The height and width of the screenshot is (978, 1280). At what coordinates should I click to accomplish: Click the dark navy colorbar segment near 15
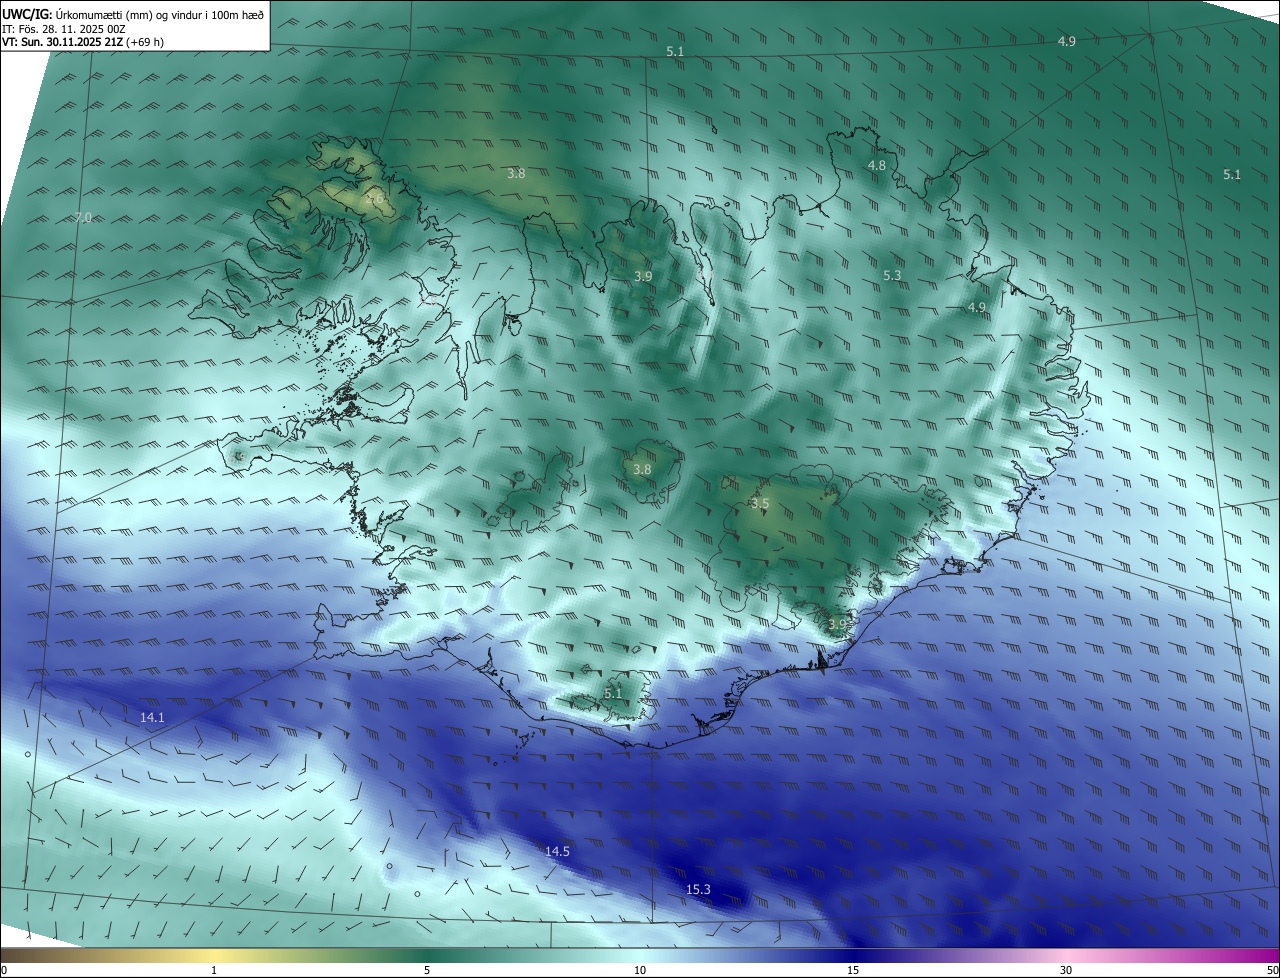click(x=853, y=955)
